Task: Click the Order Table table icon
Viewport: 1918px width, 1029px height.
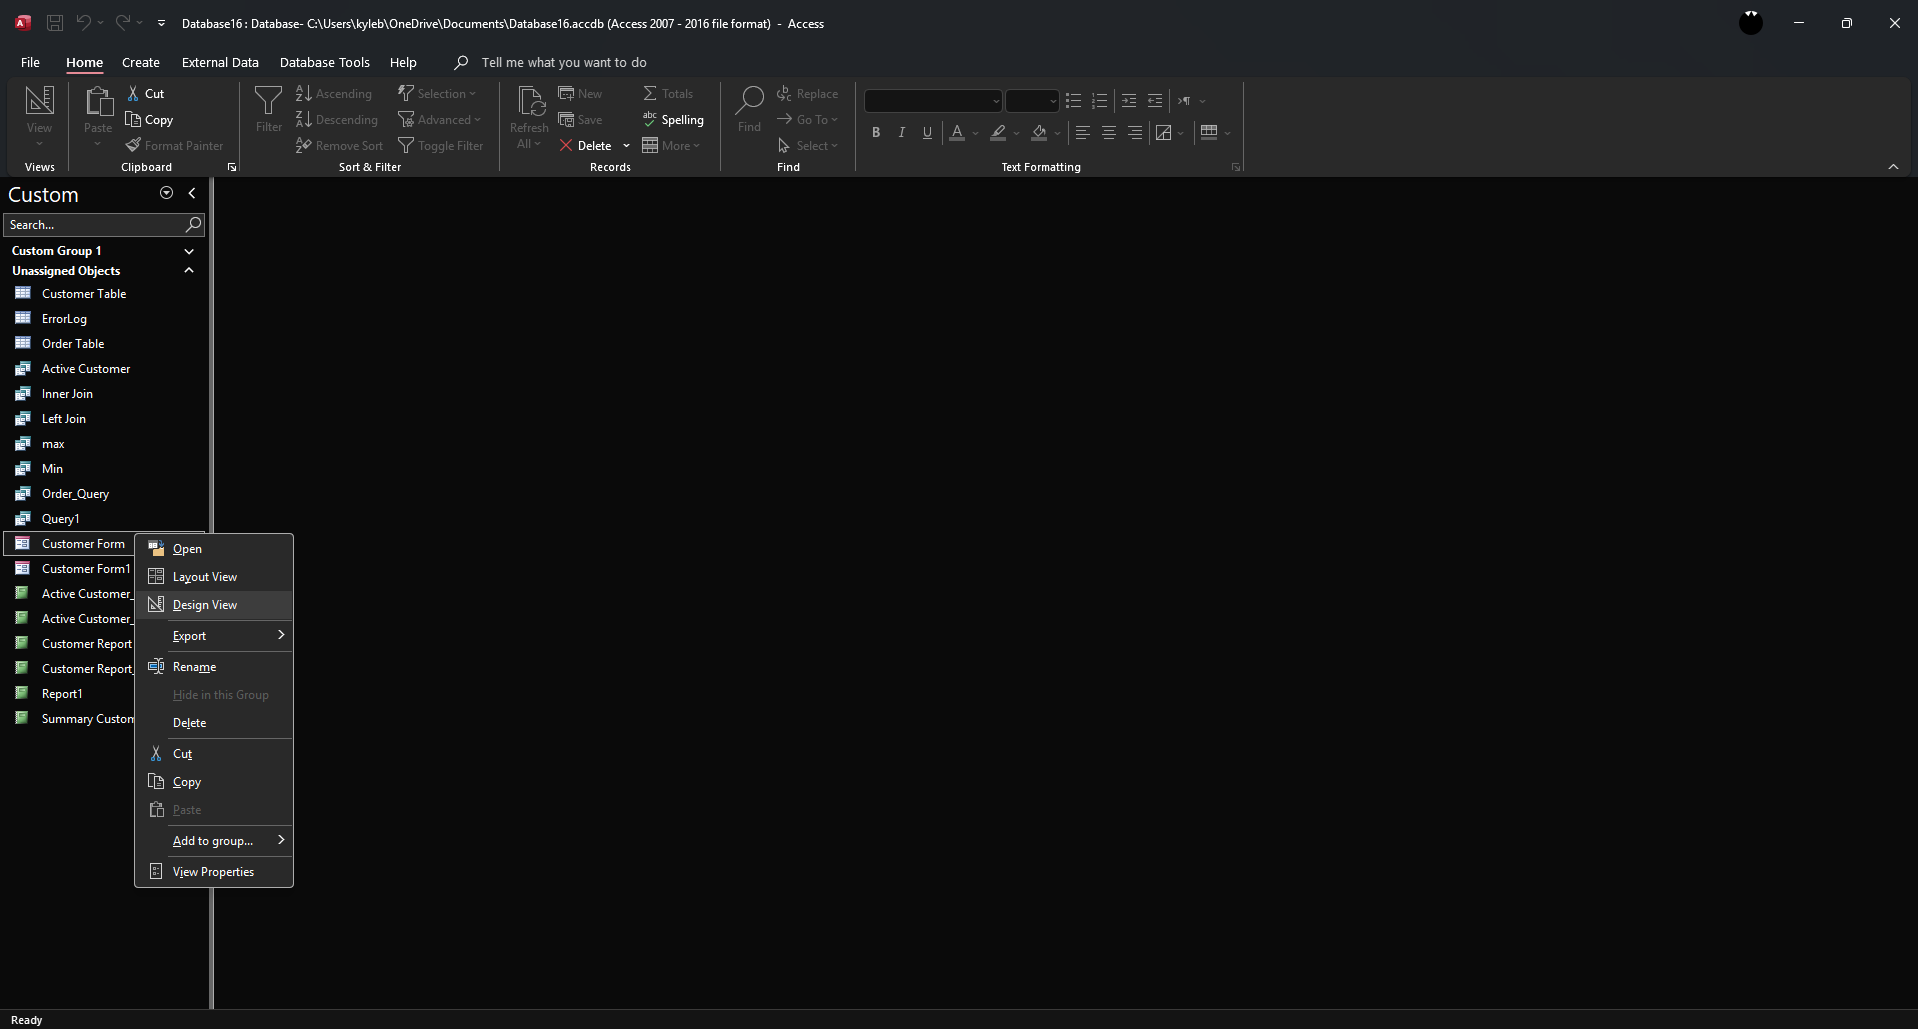Action: click(x=22, y=343)
